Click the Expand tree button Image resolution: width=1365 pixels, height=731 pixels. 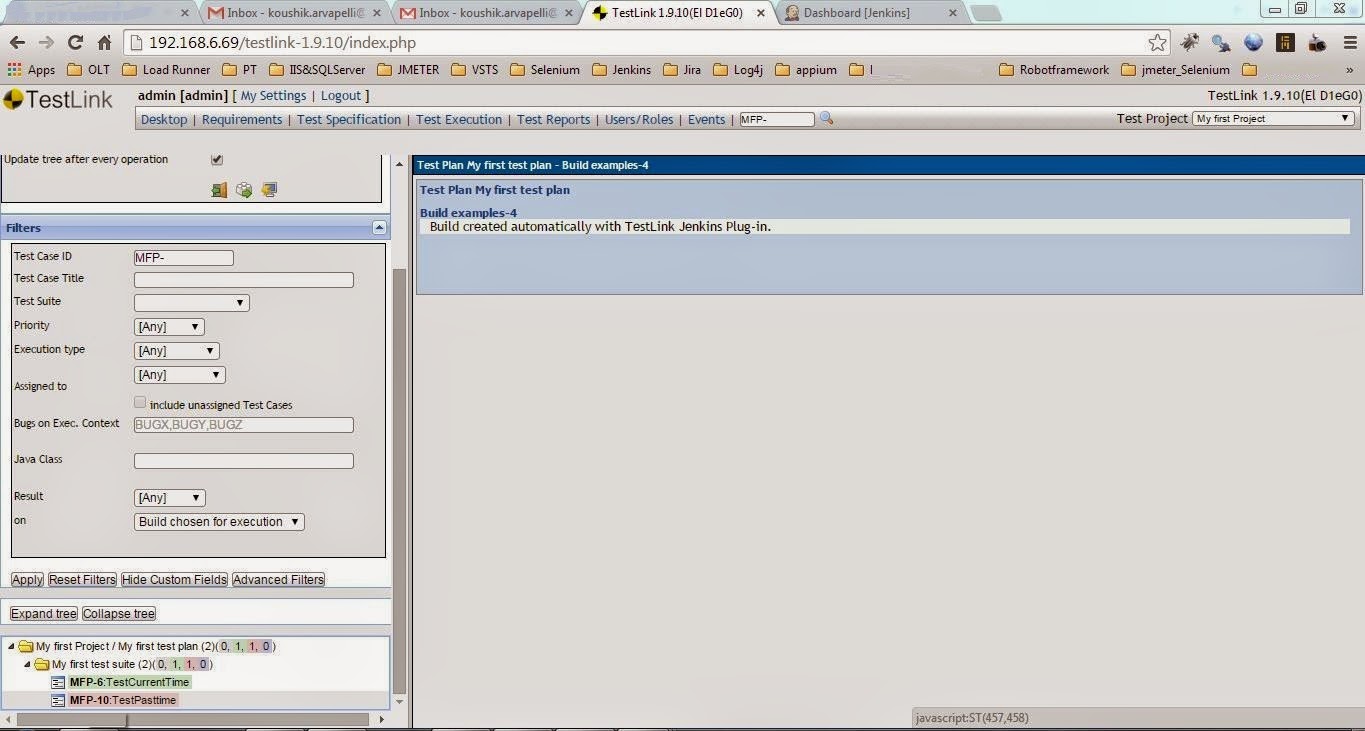tap(43, 614)
